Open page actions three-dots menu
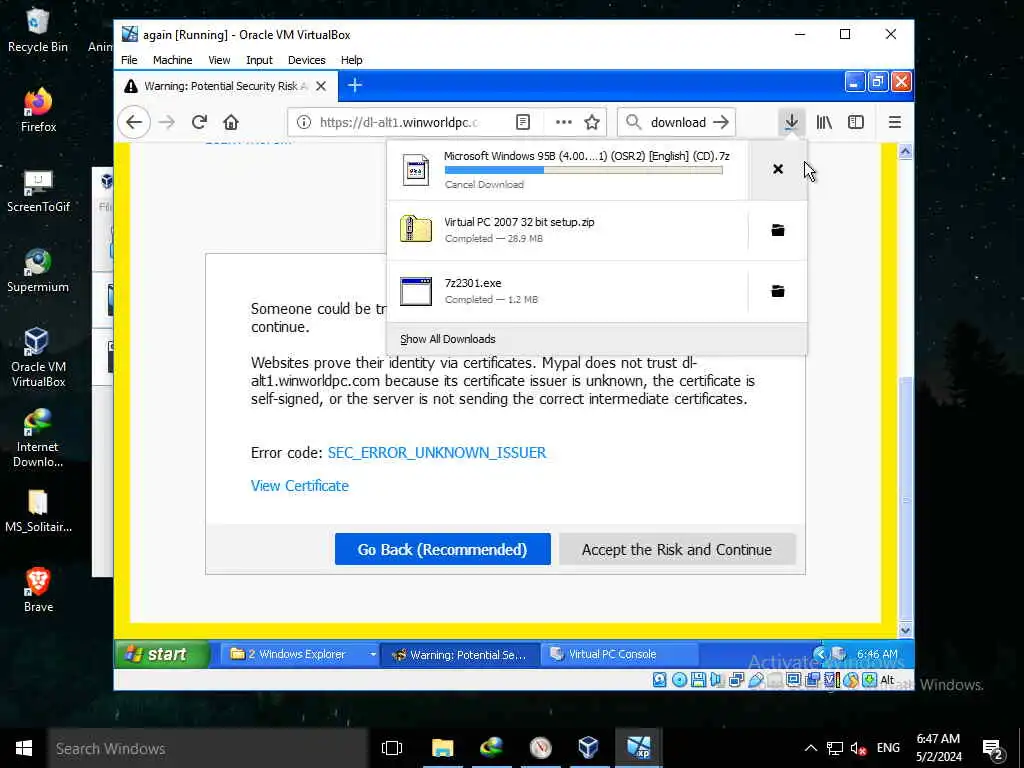Image resolution: width=1024 pixels, height=768 pixels. tap(564, 122)
